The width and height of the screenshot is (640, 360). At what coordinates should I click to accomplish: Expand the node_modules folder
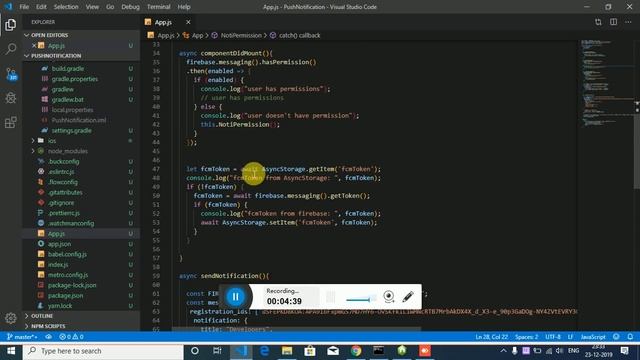(81, 151)
